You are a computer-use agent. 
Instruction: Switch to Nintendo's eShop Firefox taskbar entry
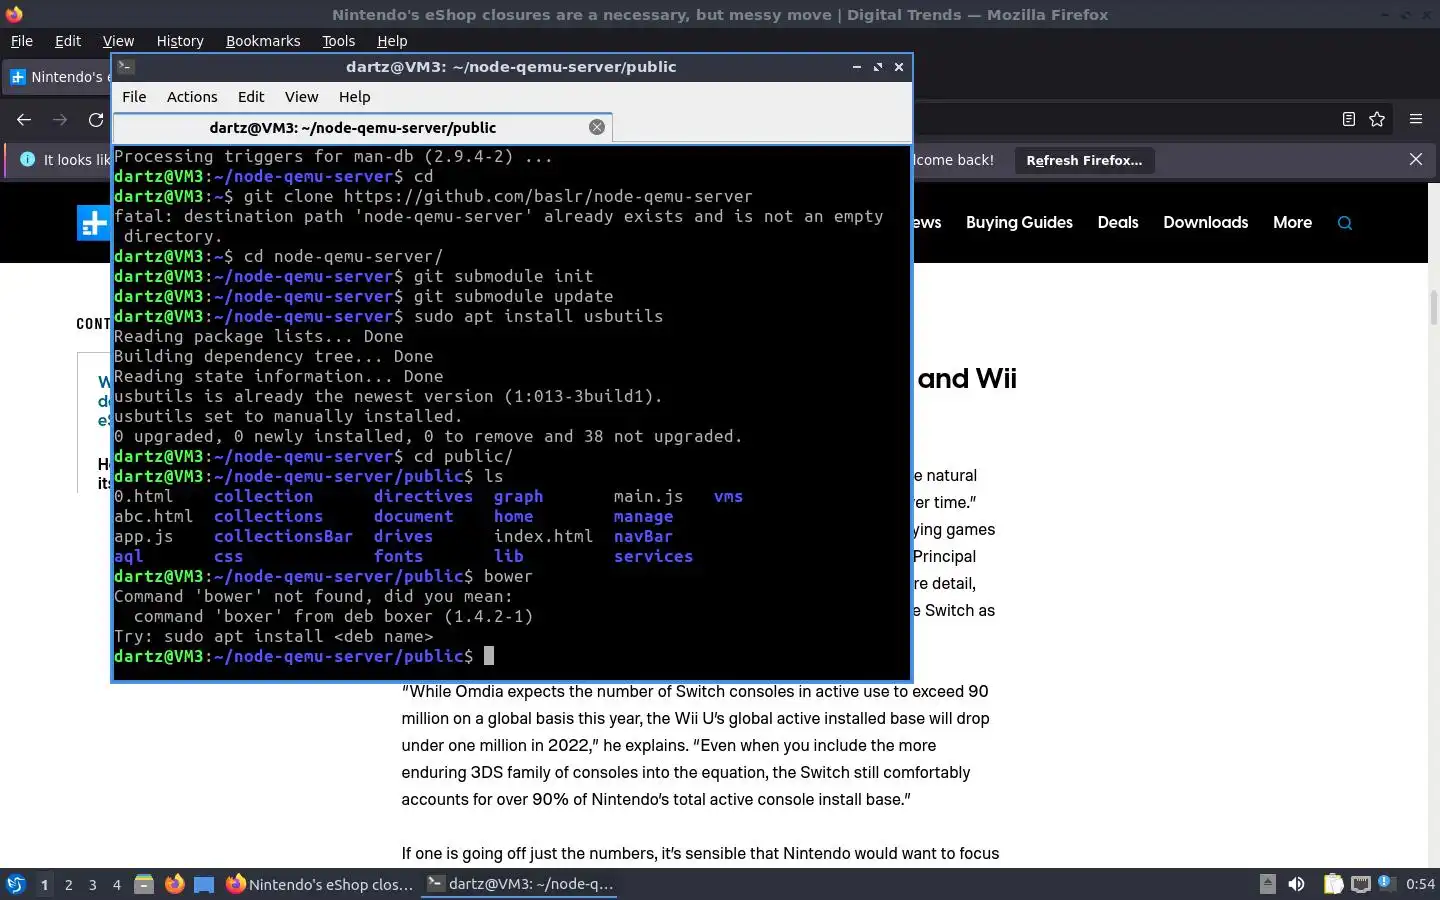click(319, 884)
